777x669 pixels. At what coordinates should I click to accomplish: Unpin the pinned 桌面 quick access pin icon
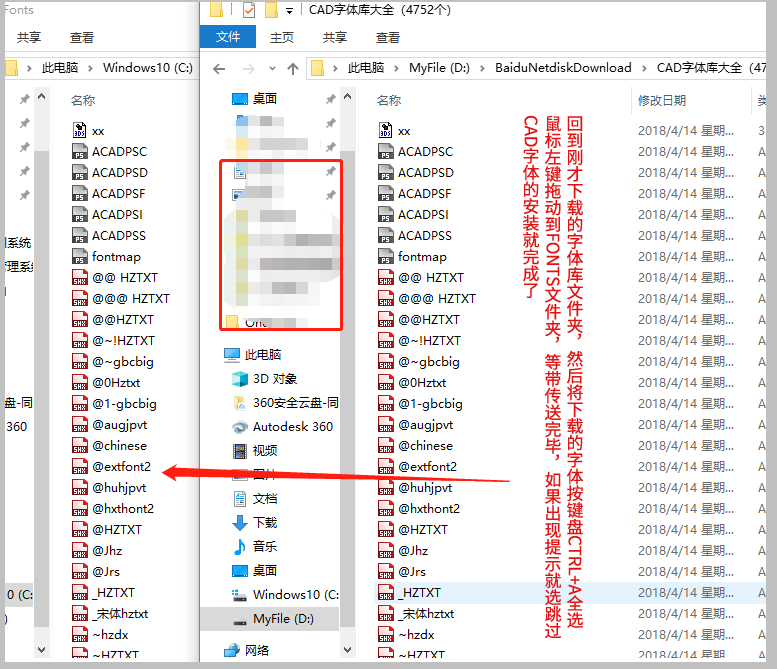click(331, 99)
